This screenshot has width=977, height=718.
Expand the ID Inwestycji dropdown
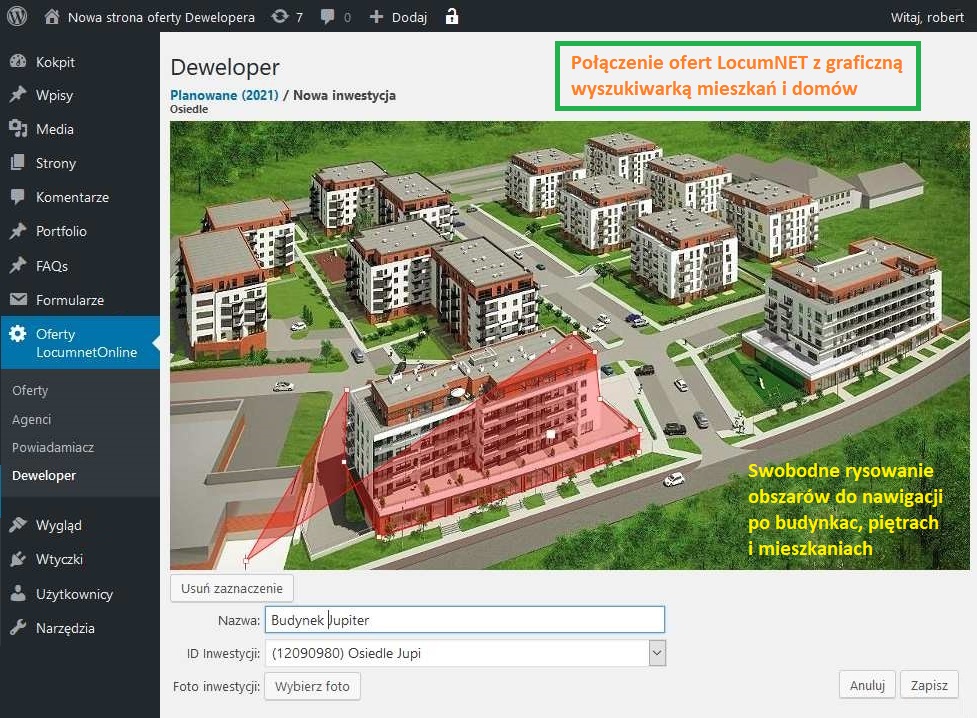coord(656,654)
